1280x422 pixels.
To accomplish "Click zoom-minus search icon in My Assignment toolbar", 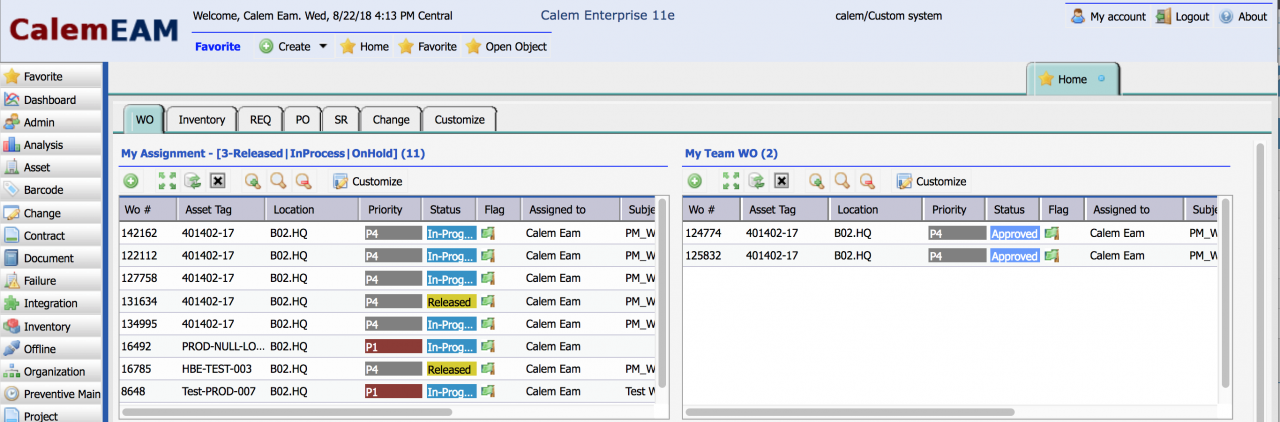I will coord(303,181).
